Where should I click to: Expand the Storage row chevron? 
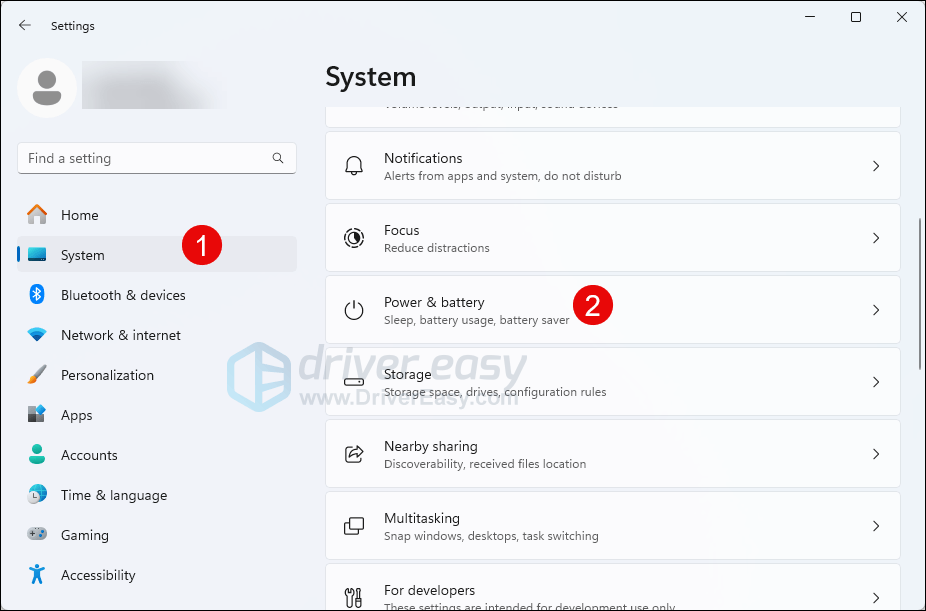[875, 382]
